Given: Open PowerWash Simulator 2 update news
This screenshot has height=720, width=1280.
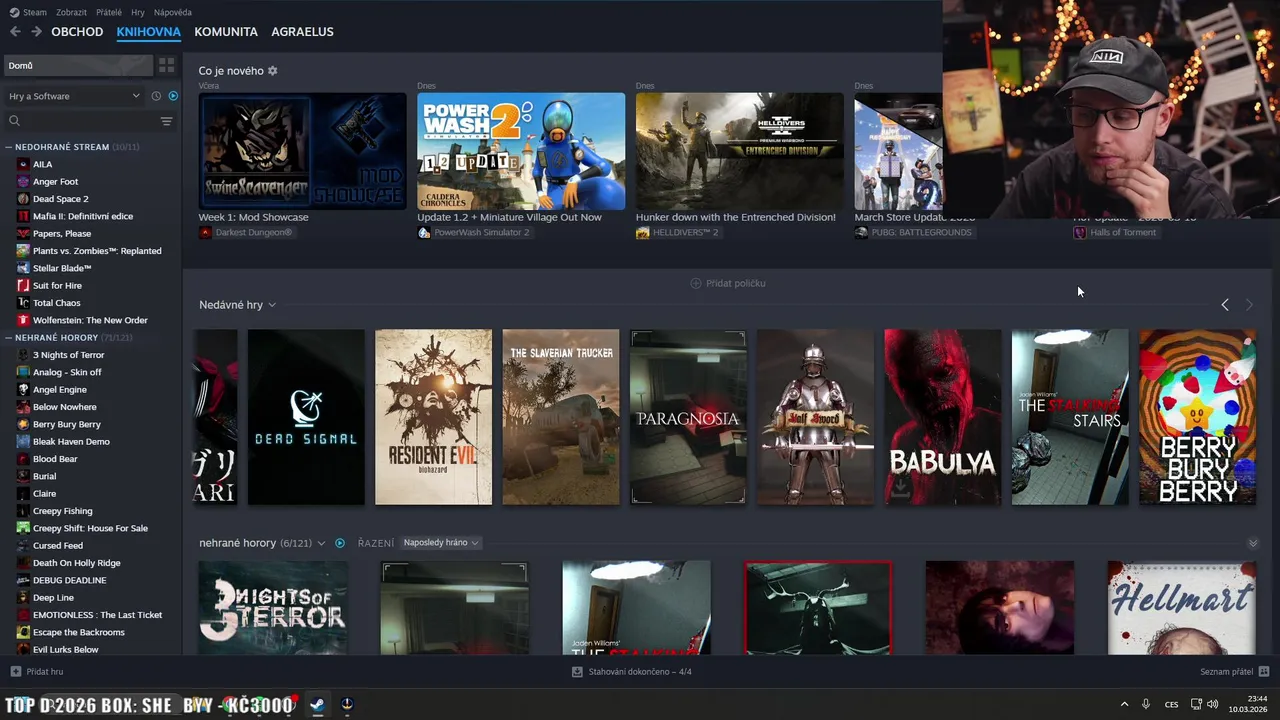Looking at the screenshot, I should [521, 151].
